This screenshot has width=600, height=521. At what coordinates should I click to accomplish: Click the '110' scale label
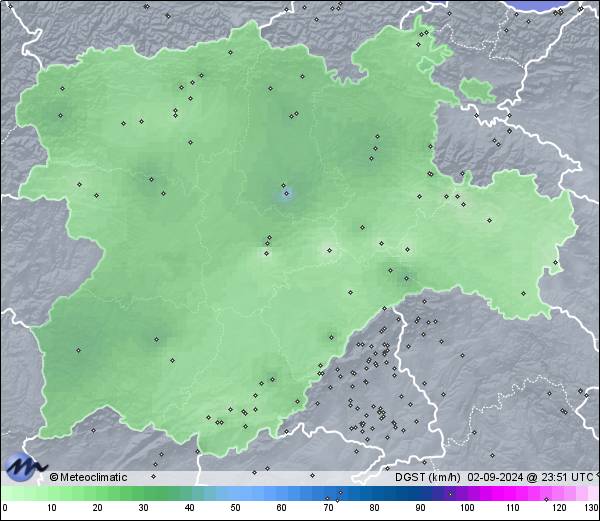point(513,508)
